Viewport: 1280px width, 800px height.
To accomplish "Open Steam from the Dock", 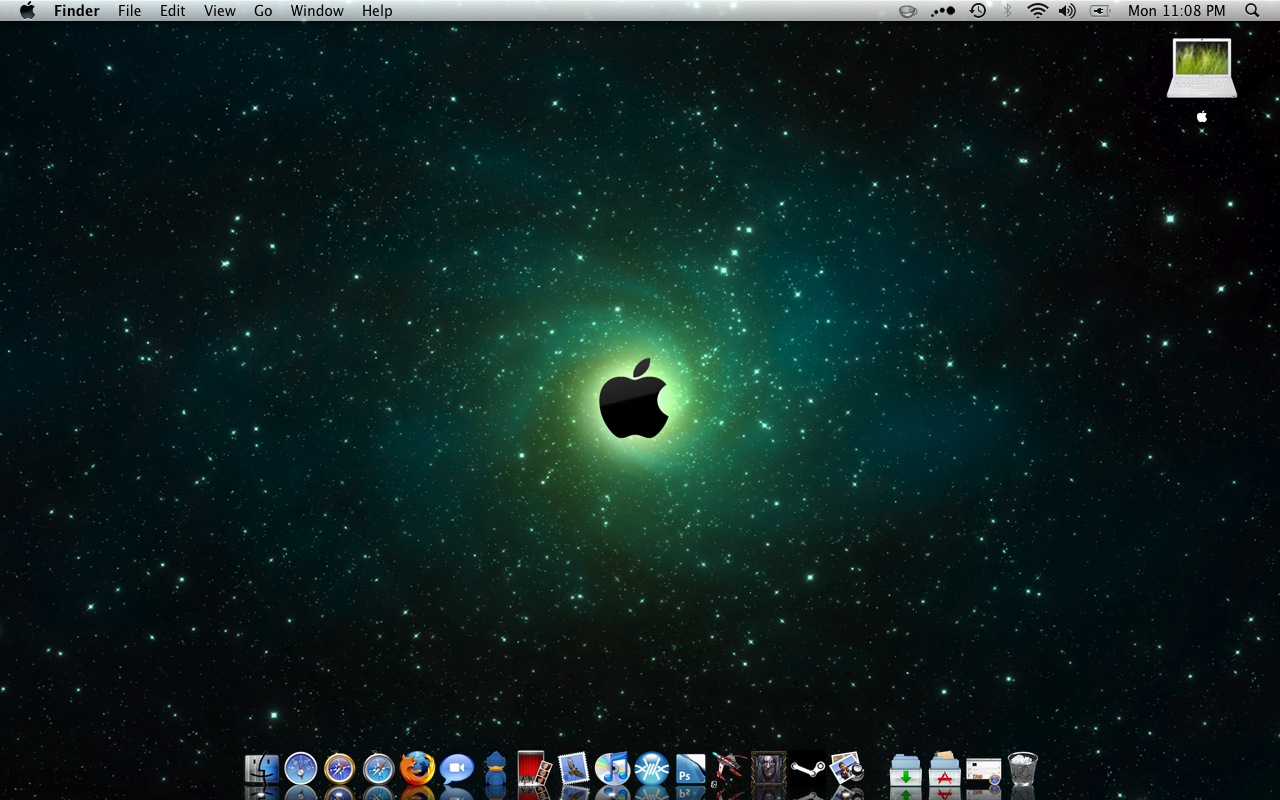I will [808, 769].
